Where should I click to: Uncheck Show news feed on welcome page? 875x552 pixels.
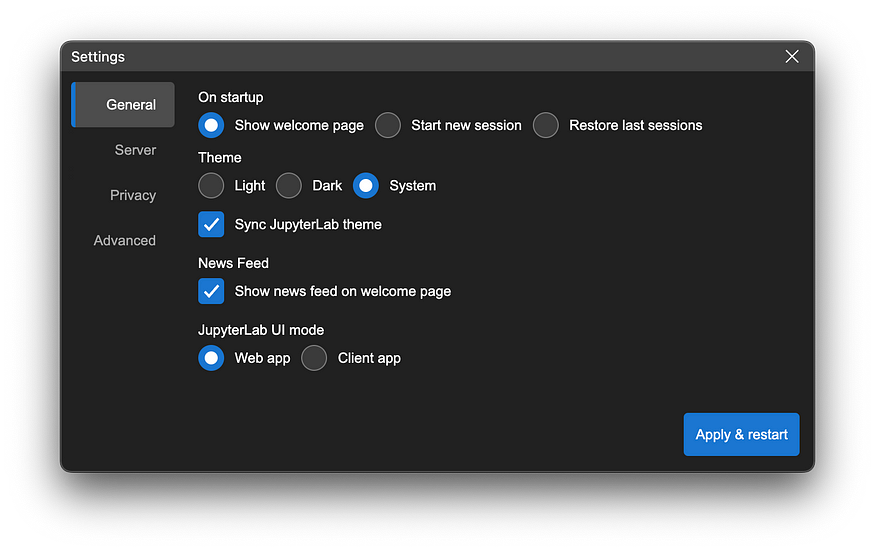point(211,291)
